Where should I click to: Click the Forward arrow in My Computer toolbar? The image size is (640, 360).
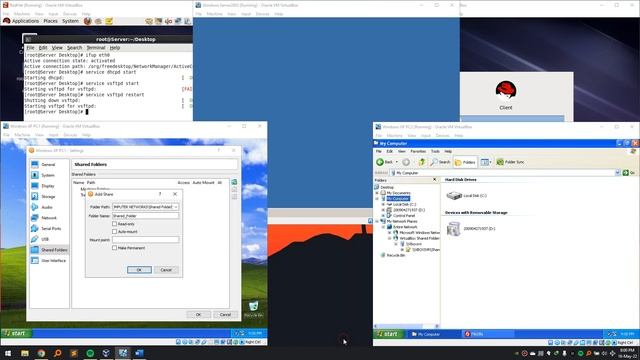pos(406,162)
